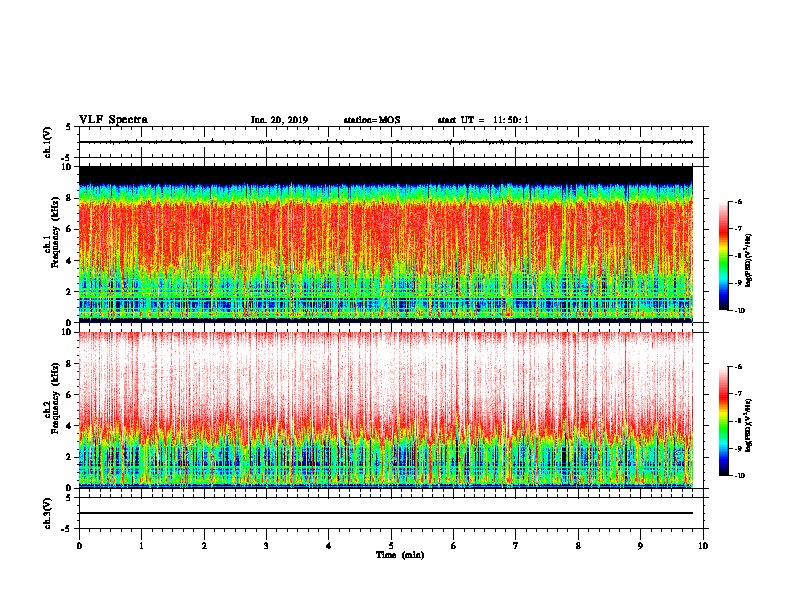This screenshot has width=792, height=612.
Task: Click the "6" tick on the time axis
Action: point(454,545)
